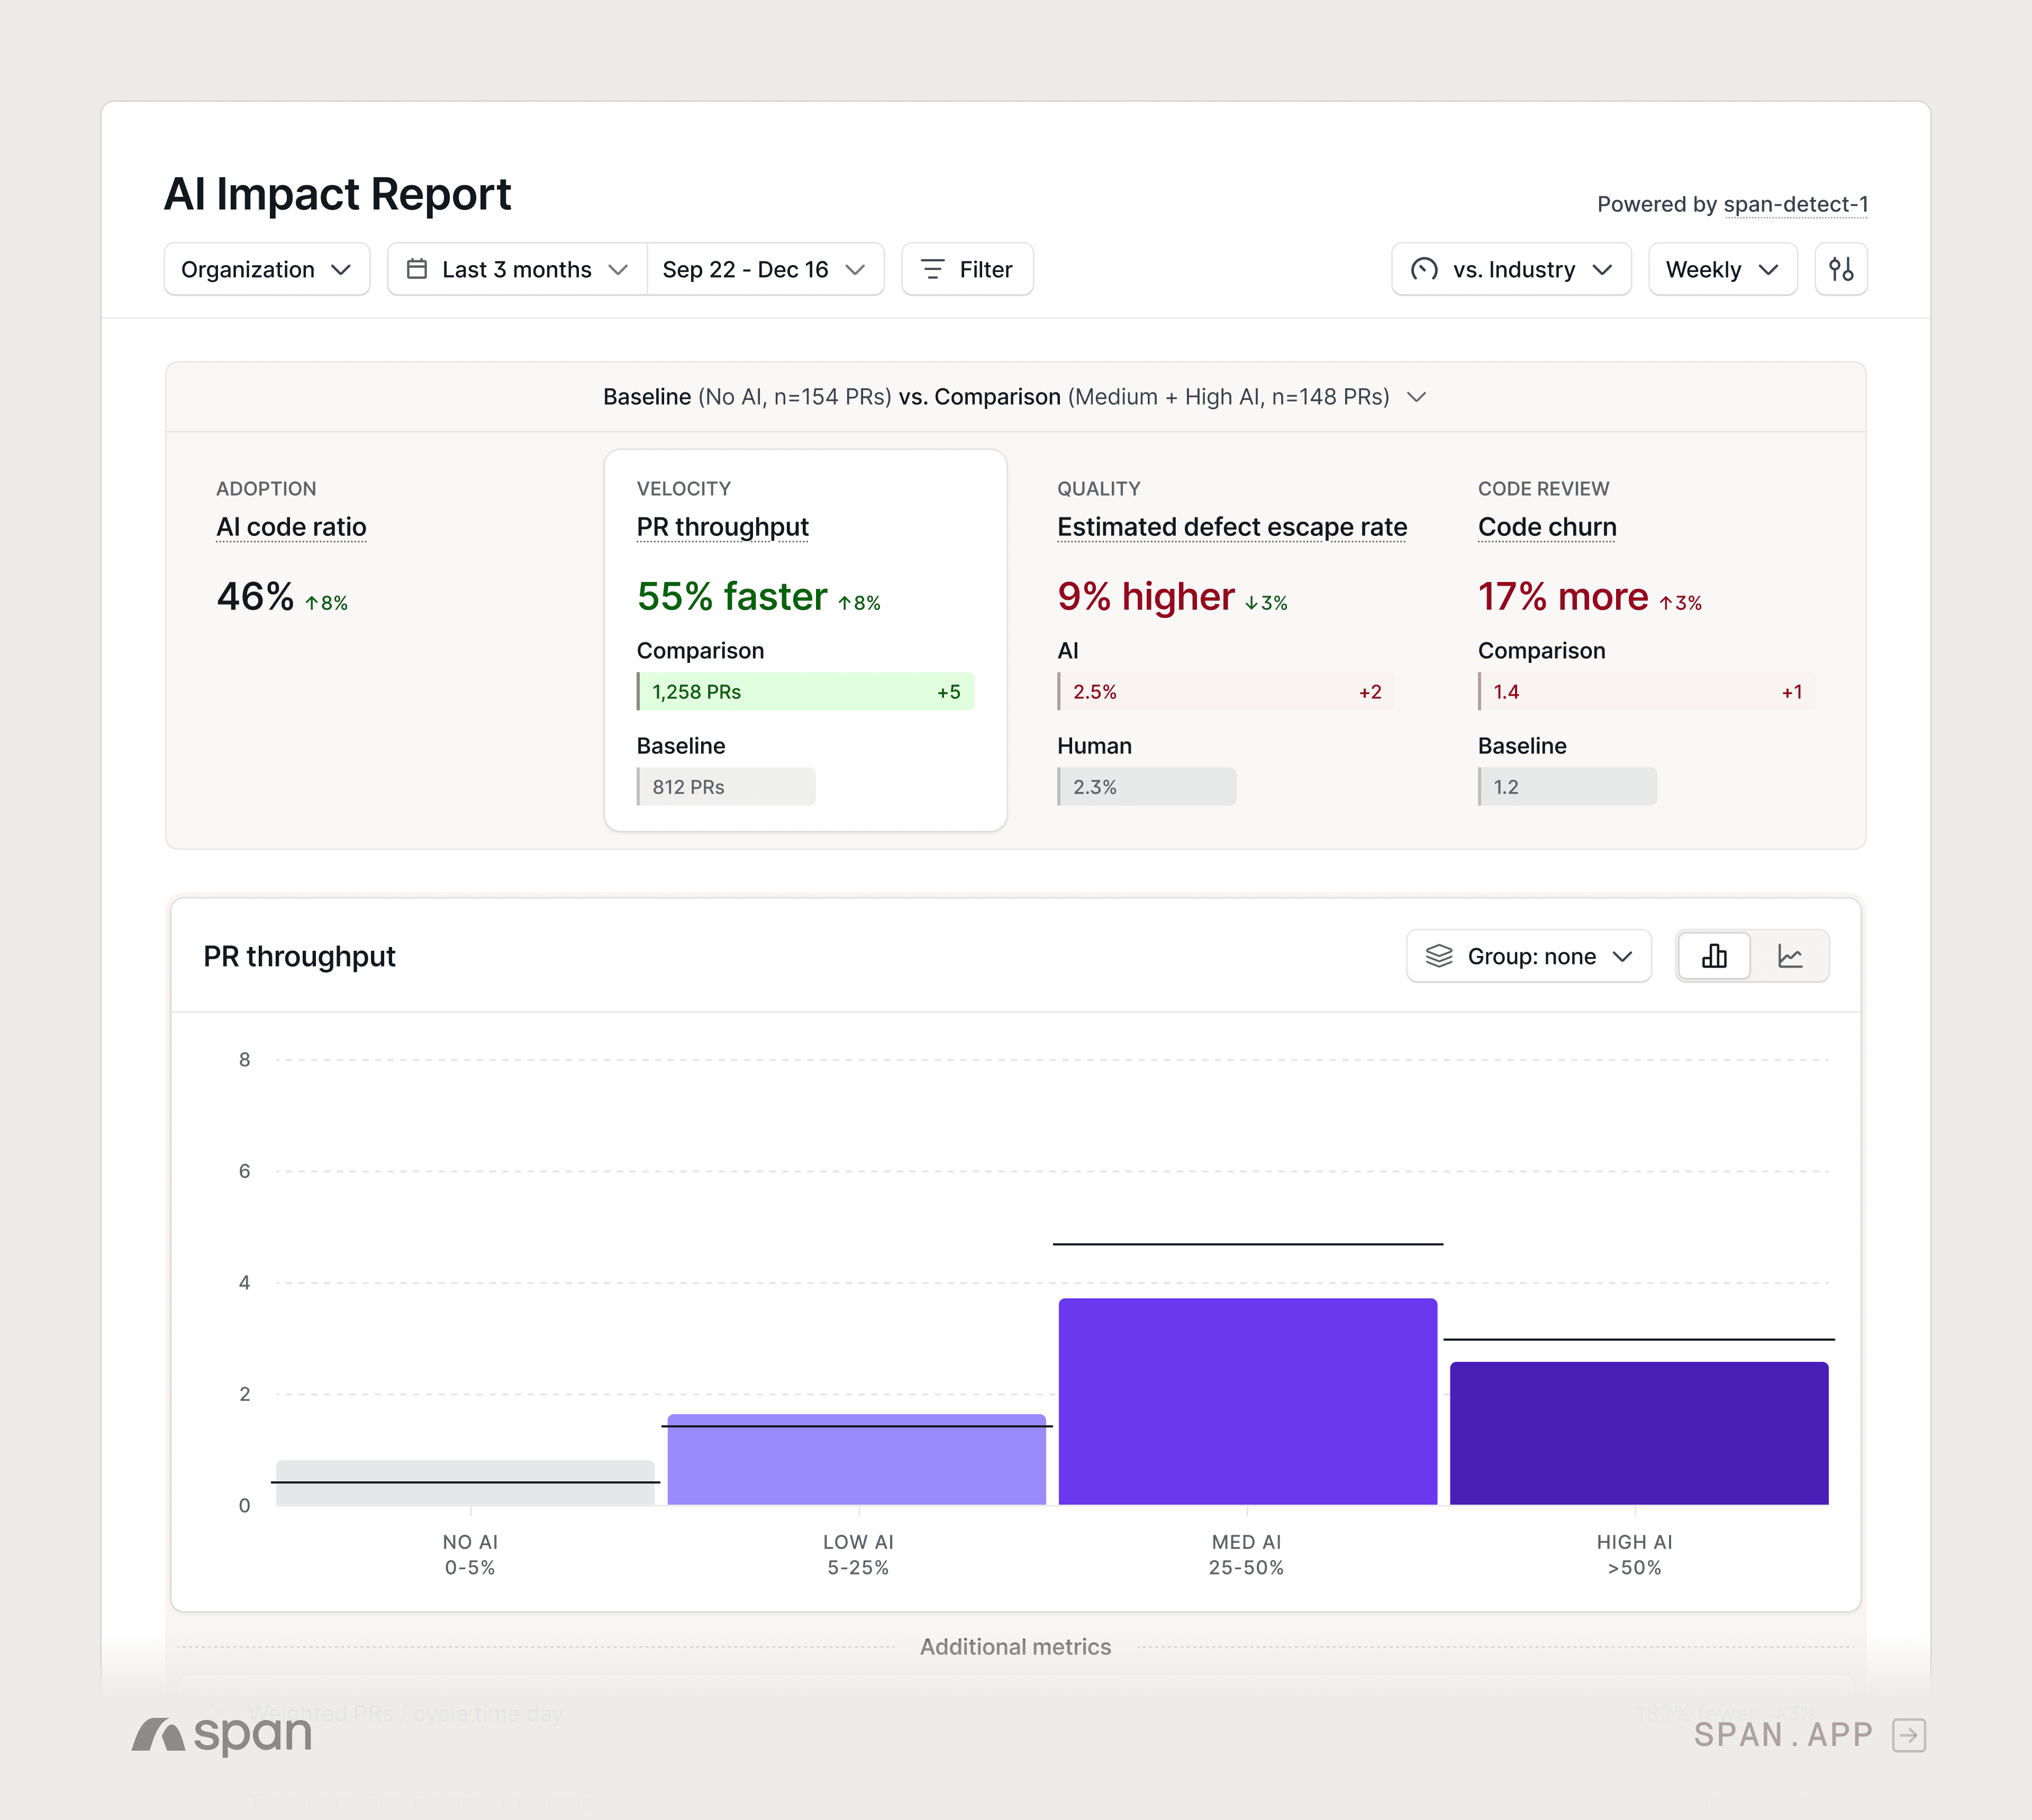Open the Organization dropdown
2032x1820 pixels.
(x=266, y=269)
